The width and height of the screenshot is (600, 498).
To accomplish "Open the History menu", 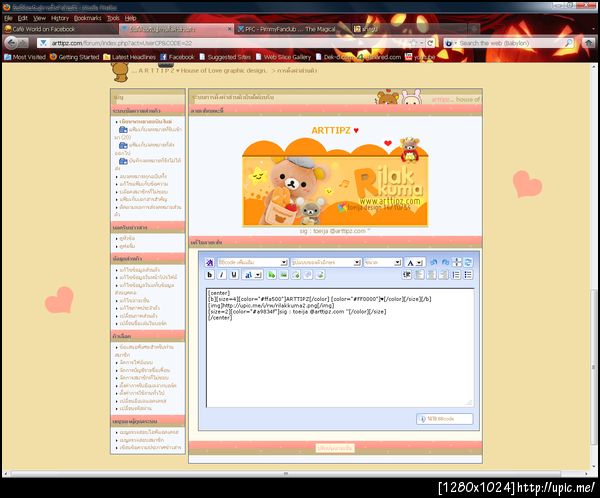I will click(x=60, y=18).
